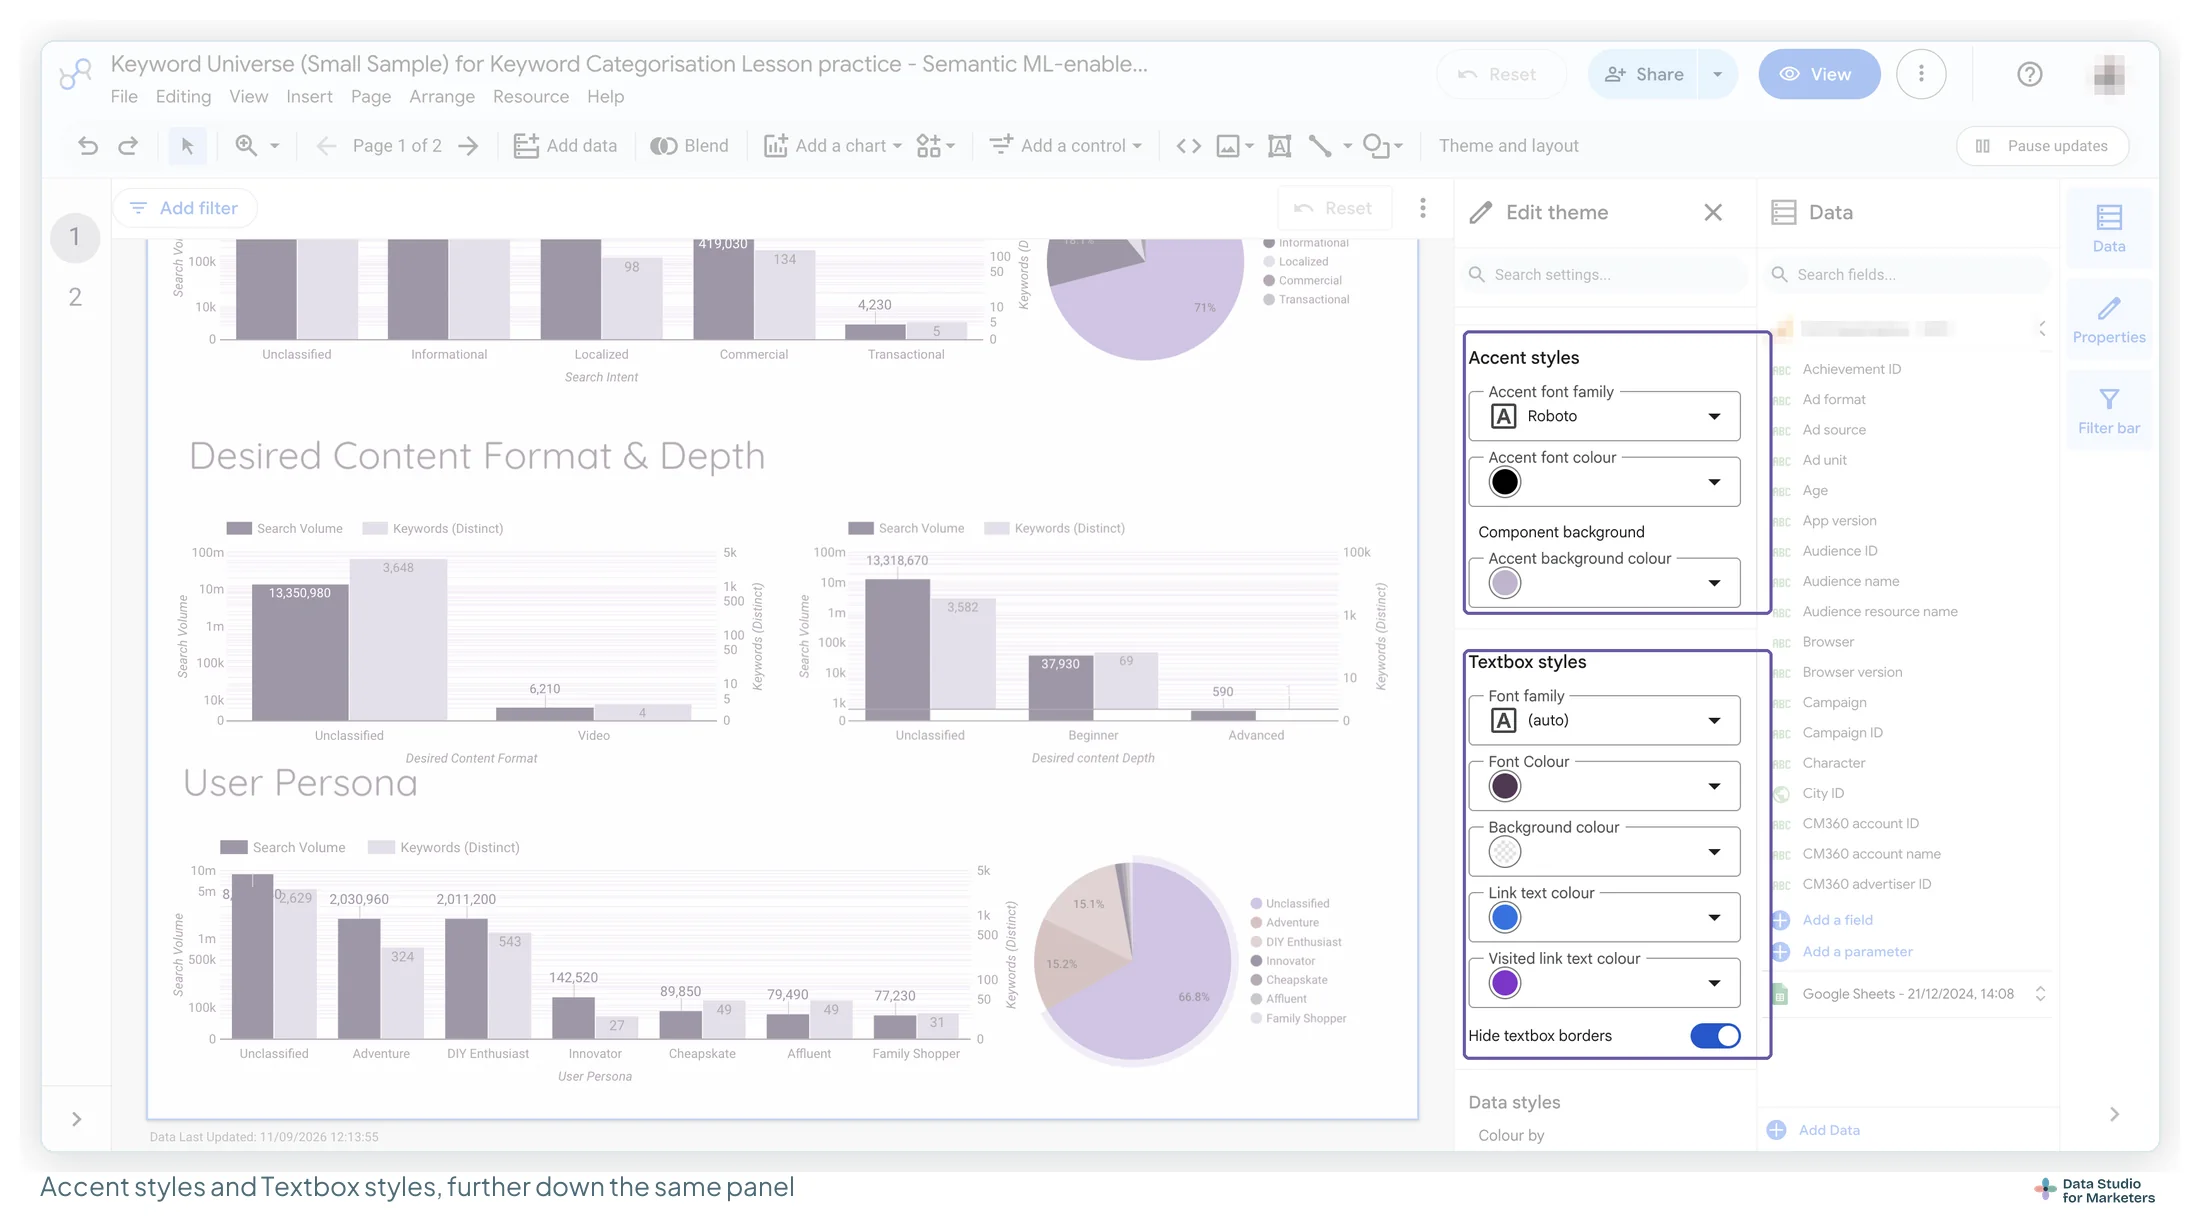Open the Resource menu
The height and width of the screenshot is (1226, 2200).
(x=531, y=97)
